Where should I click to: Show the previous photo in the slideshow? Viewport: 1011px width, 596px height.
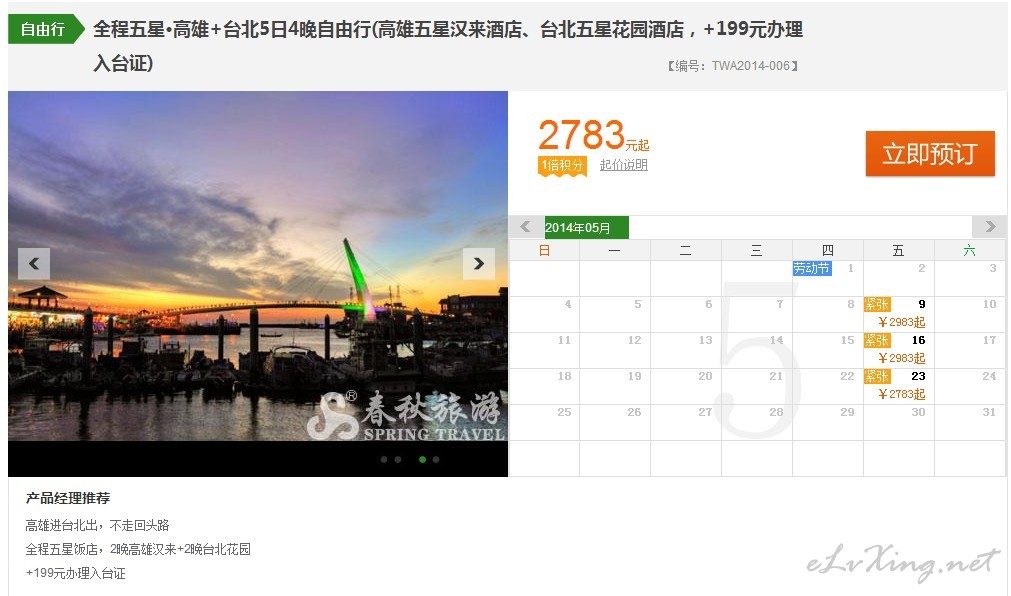[34, 263]
